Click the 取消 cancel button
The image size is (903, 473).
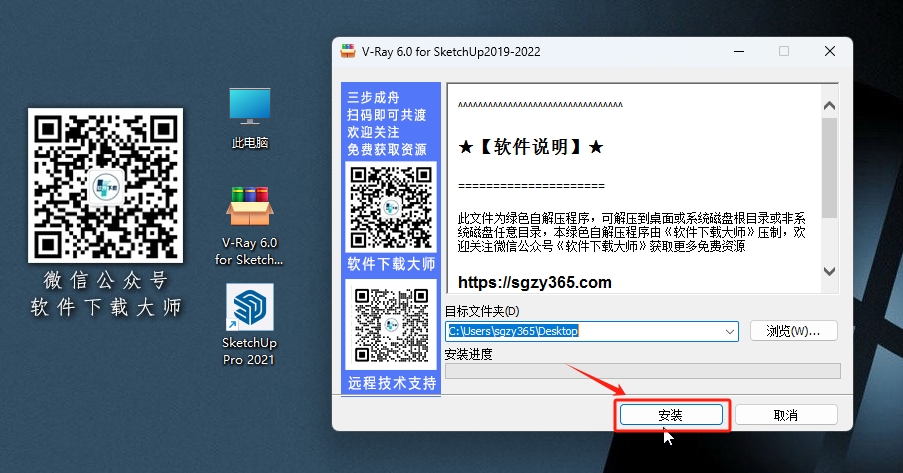(786, 415)
